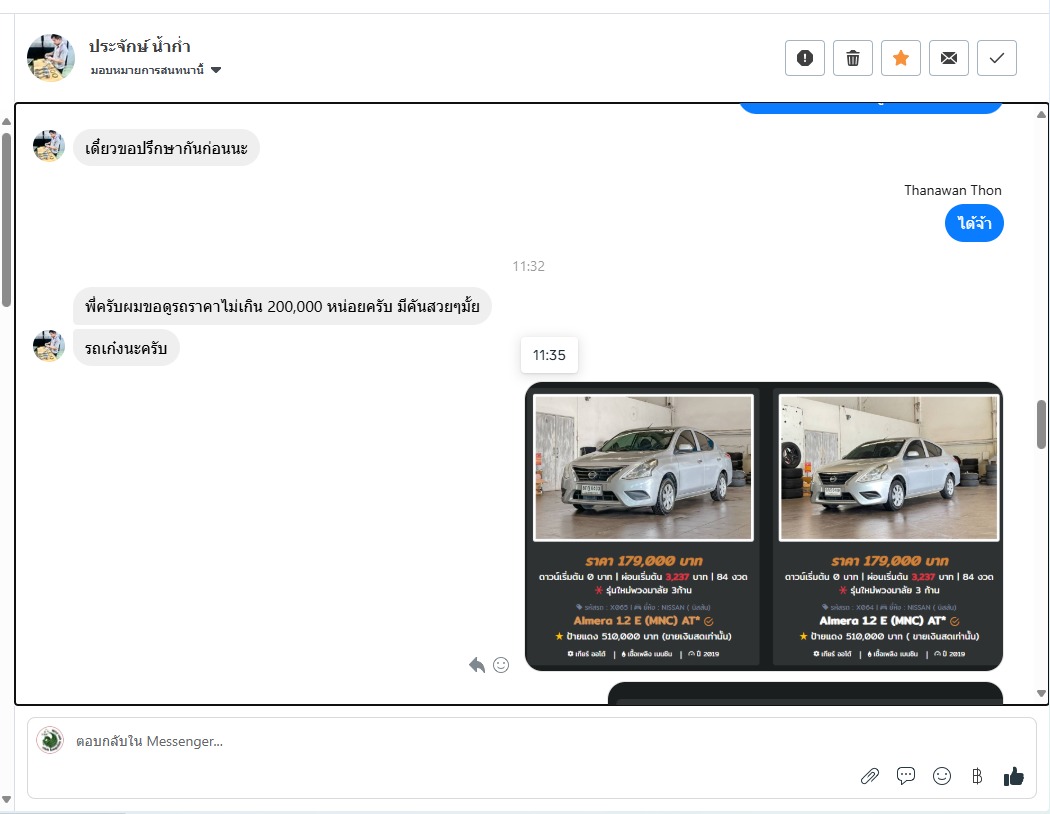This screenshot has height=814, width=1050.
Task: Send a thumbs-up like
Action: [x=1014, y=776]
